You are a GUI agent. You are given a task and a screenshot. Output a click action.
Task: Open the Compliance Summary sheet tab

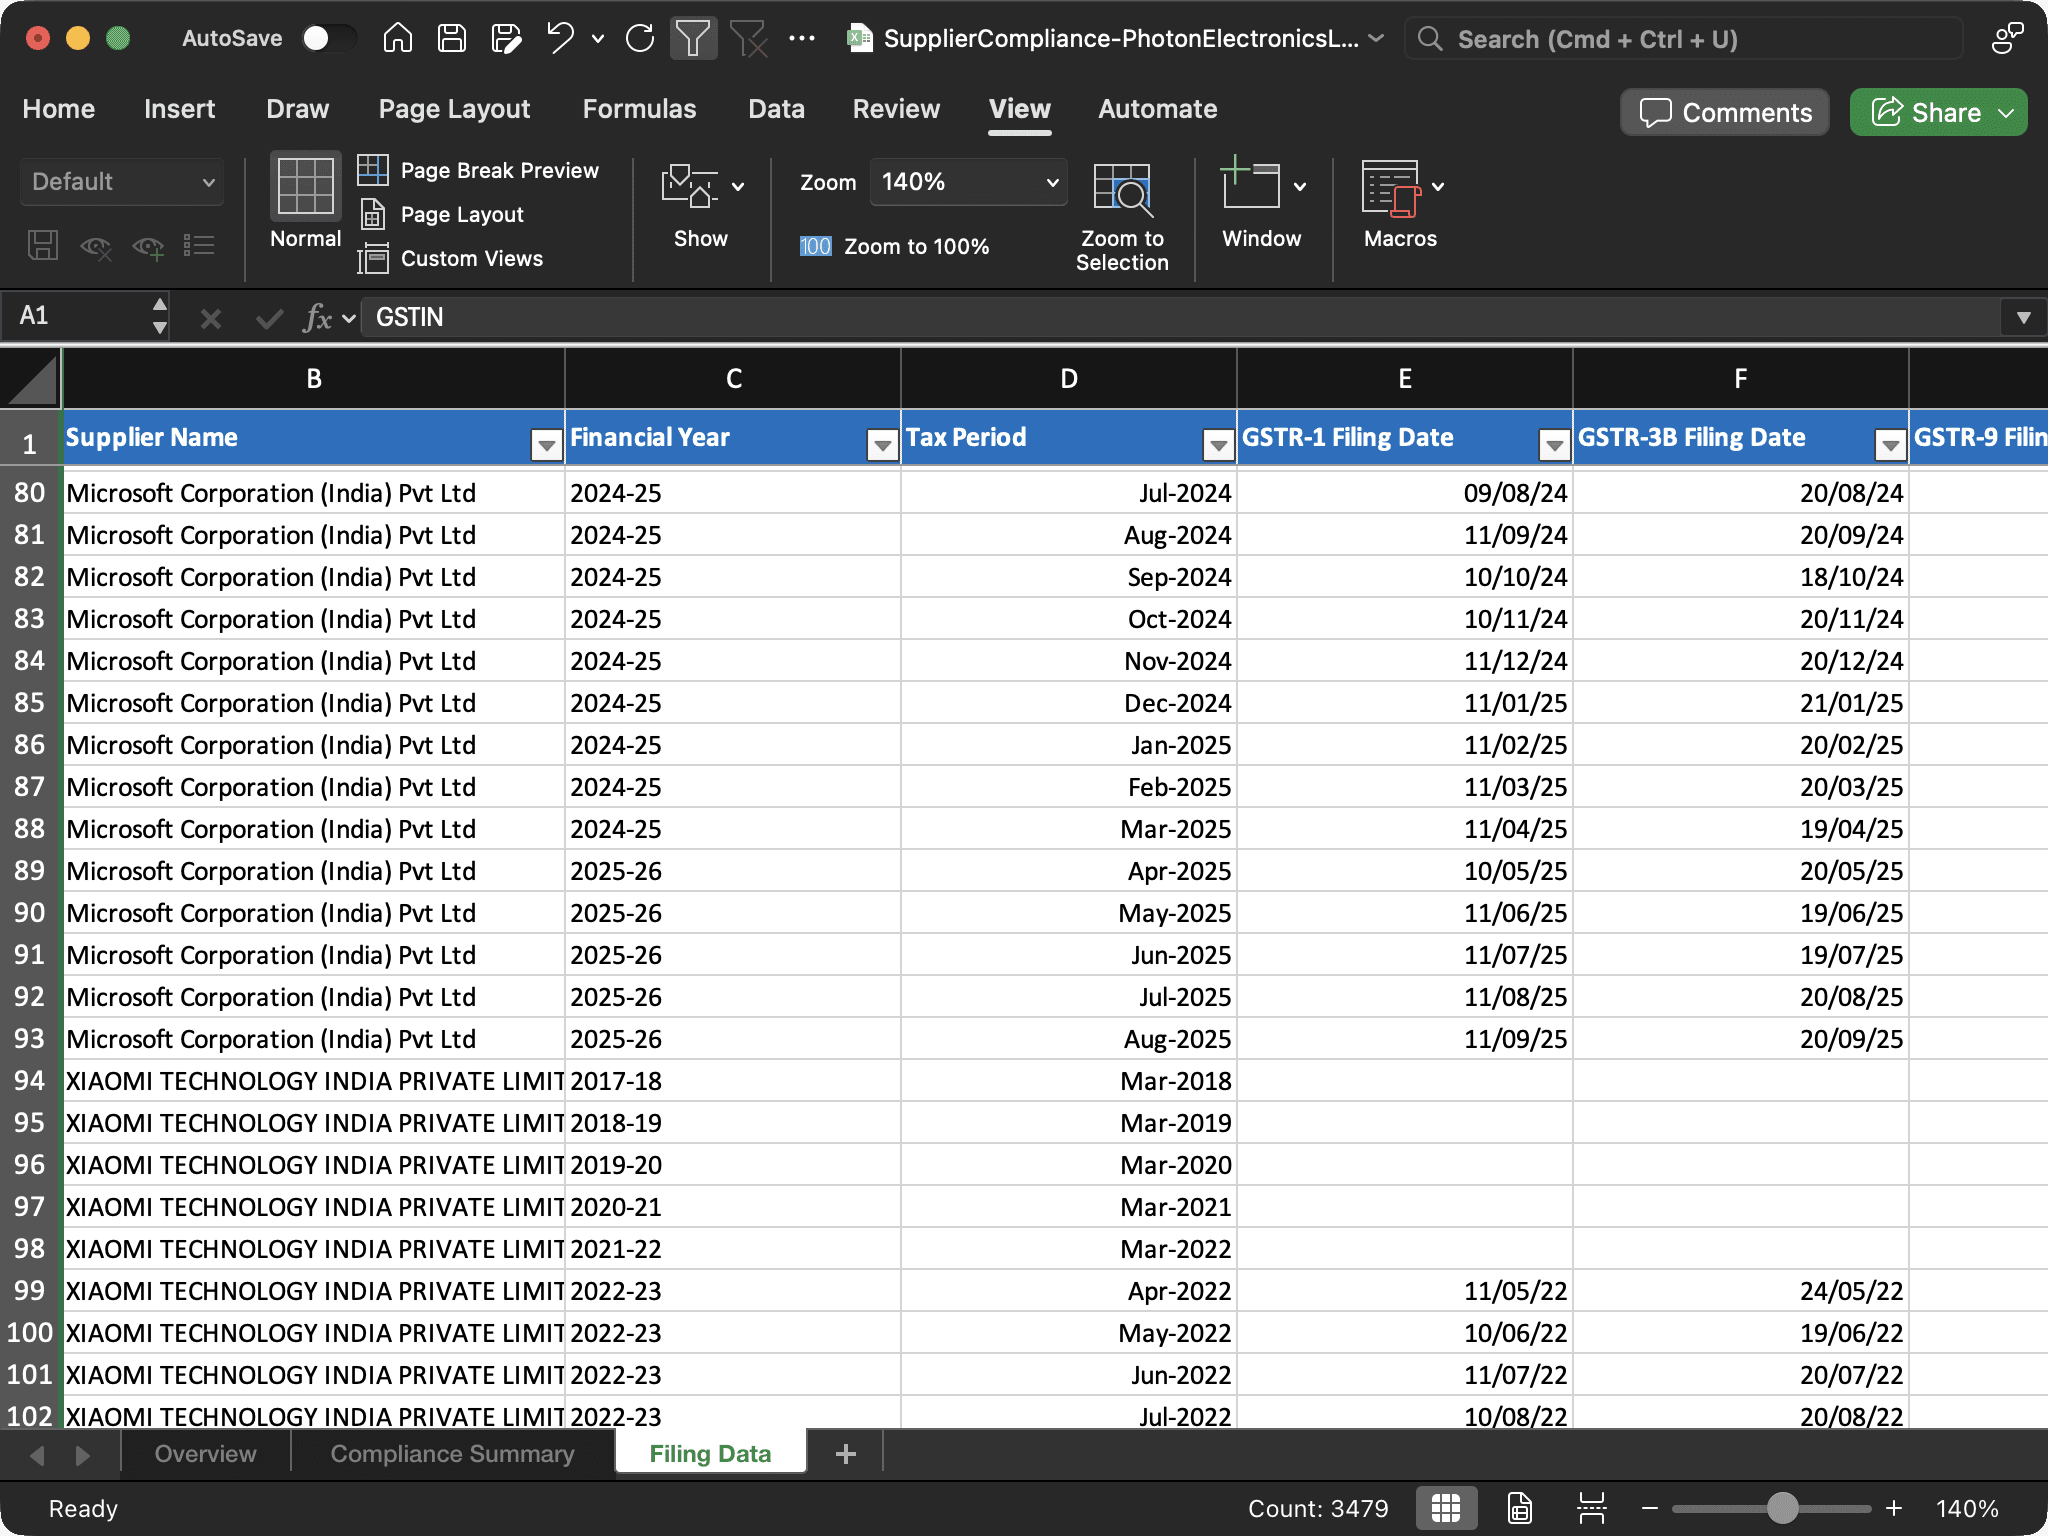pos(452,1454)
